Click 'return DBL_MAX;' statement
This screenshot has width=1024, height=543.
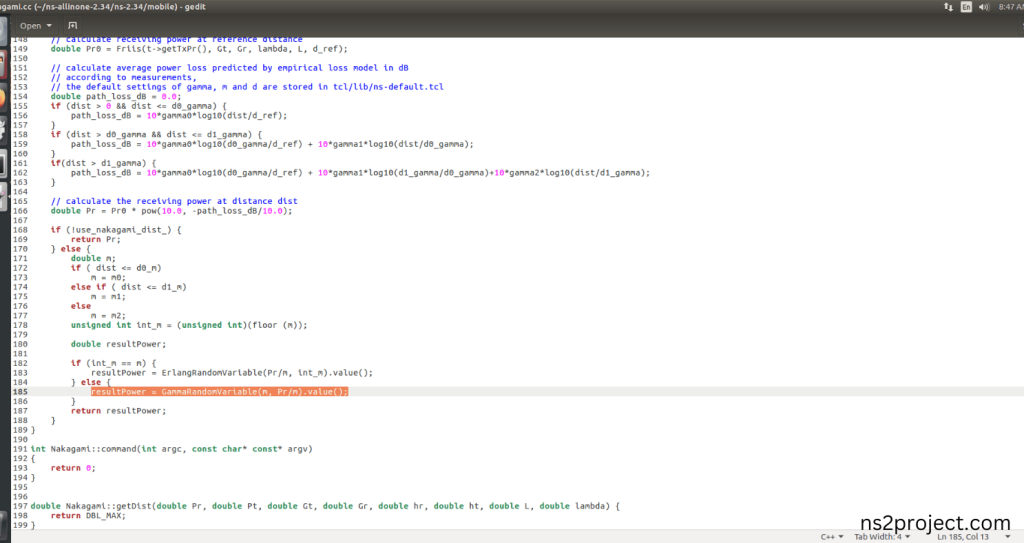pos(88,516)
